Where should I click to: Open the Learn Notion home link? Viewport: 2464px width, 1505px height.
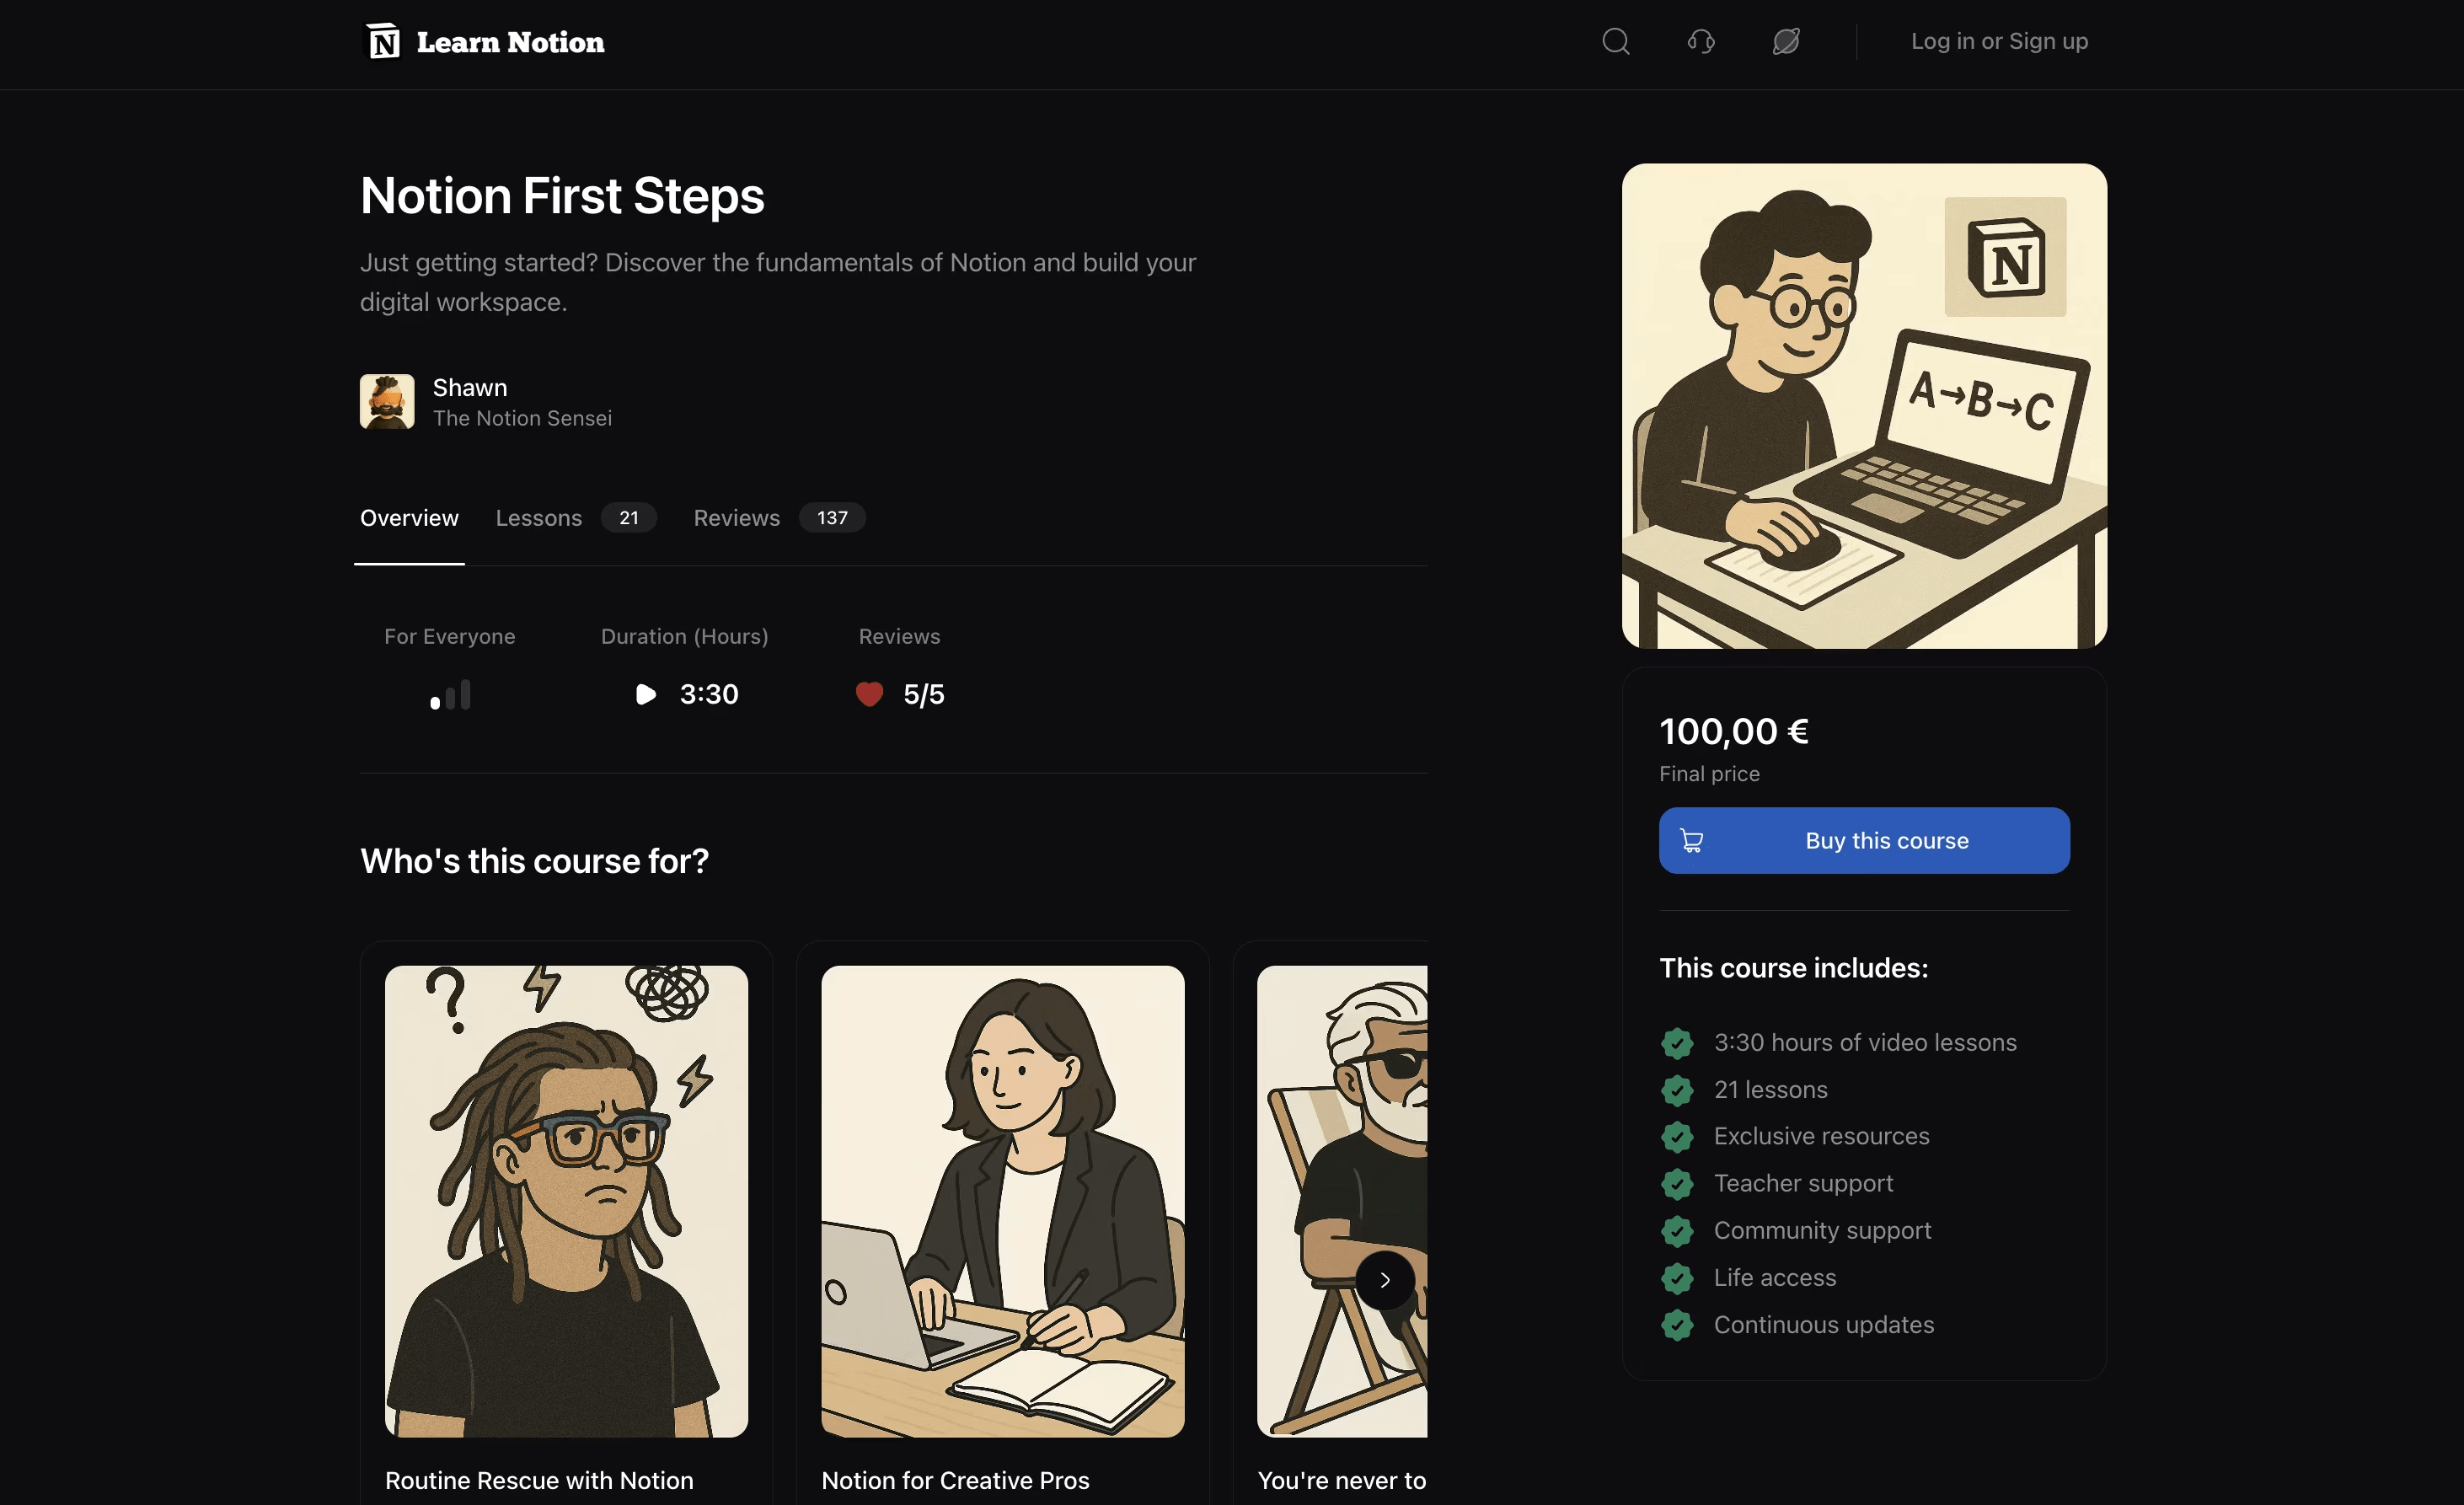[485, 42]
